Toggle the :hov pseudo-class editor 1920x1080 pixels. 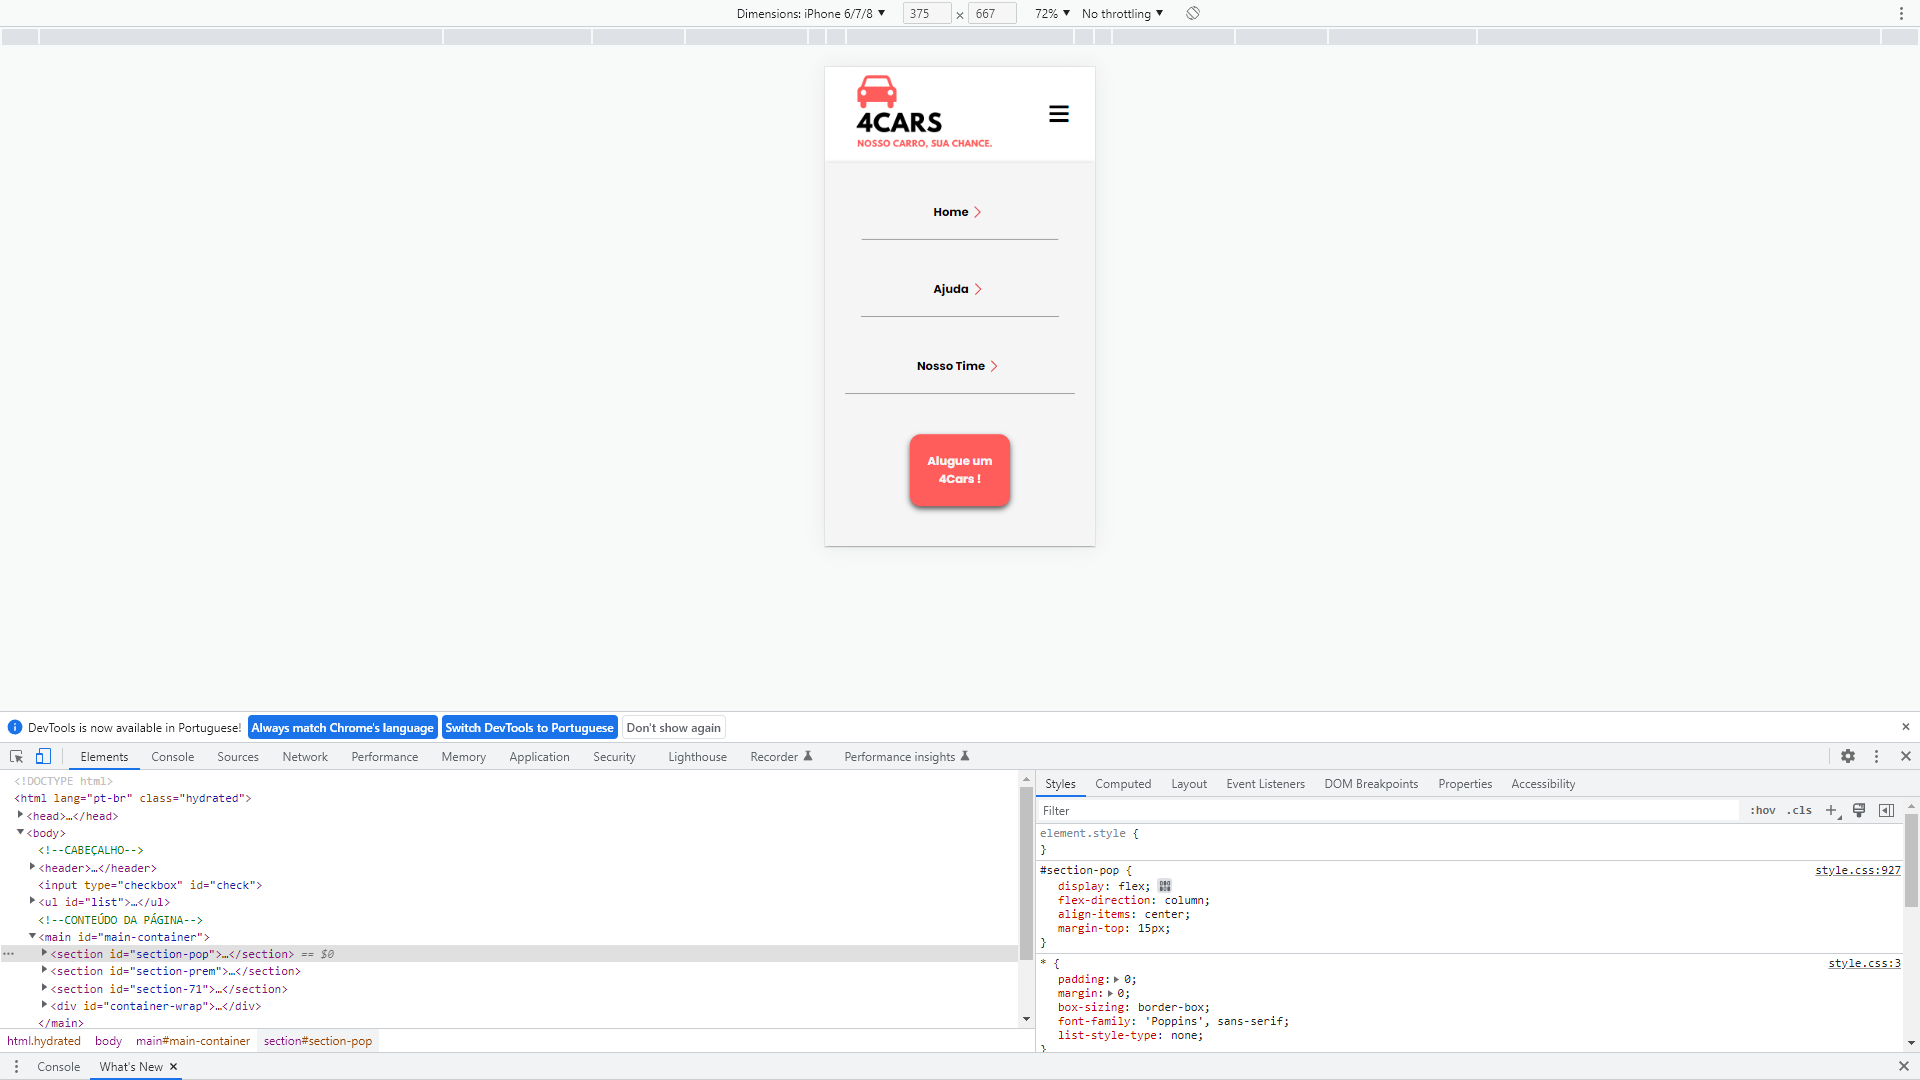1763,810
